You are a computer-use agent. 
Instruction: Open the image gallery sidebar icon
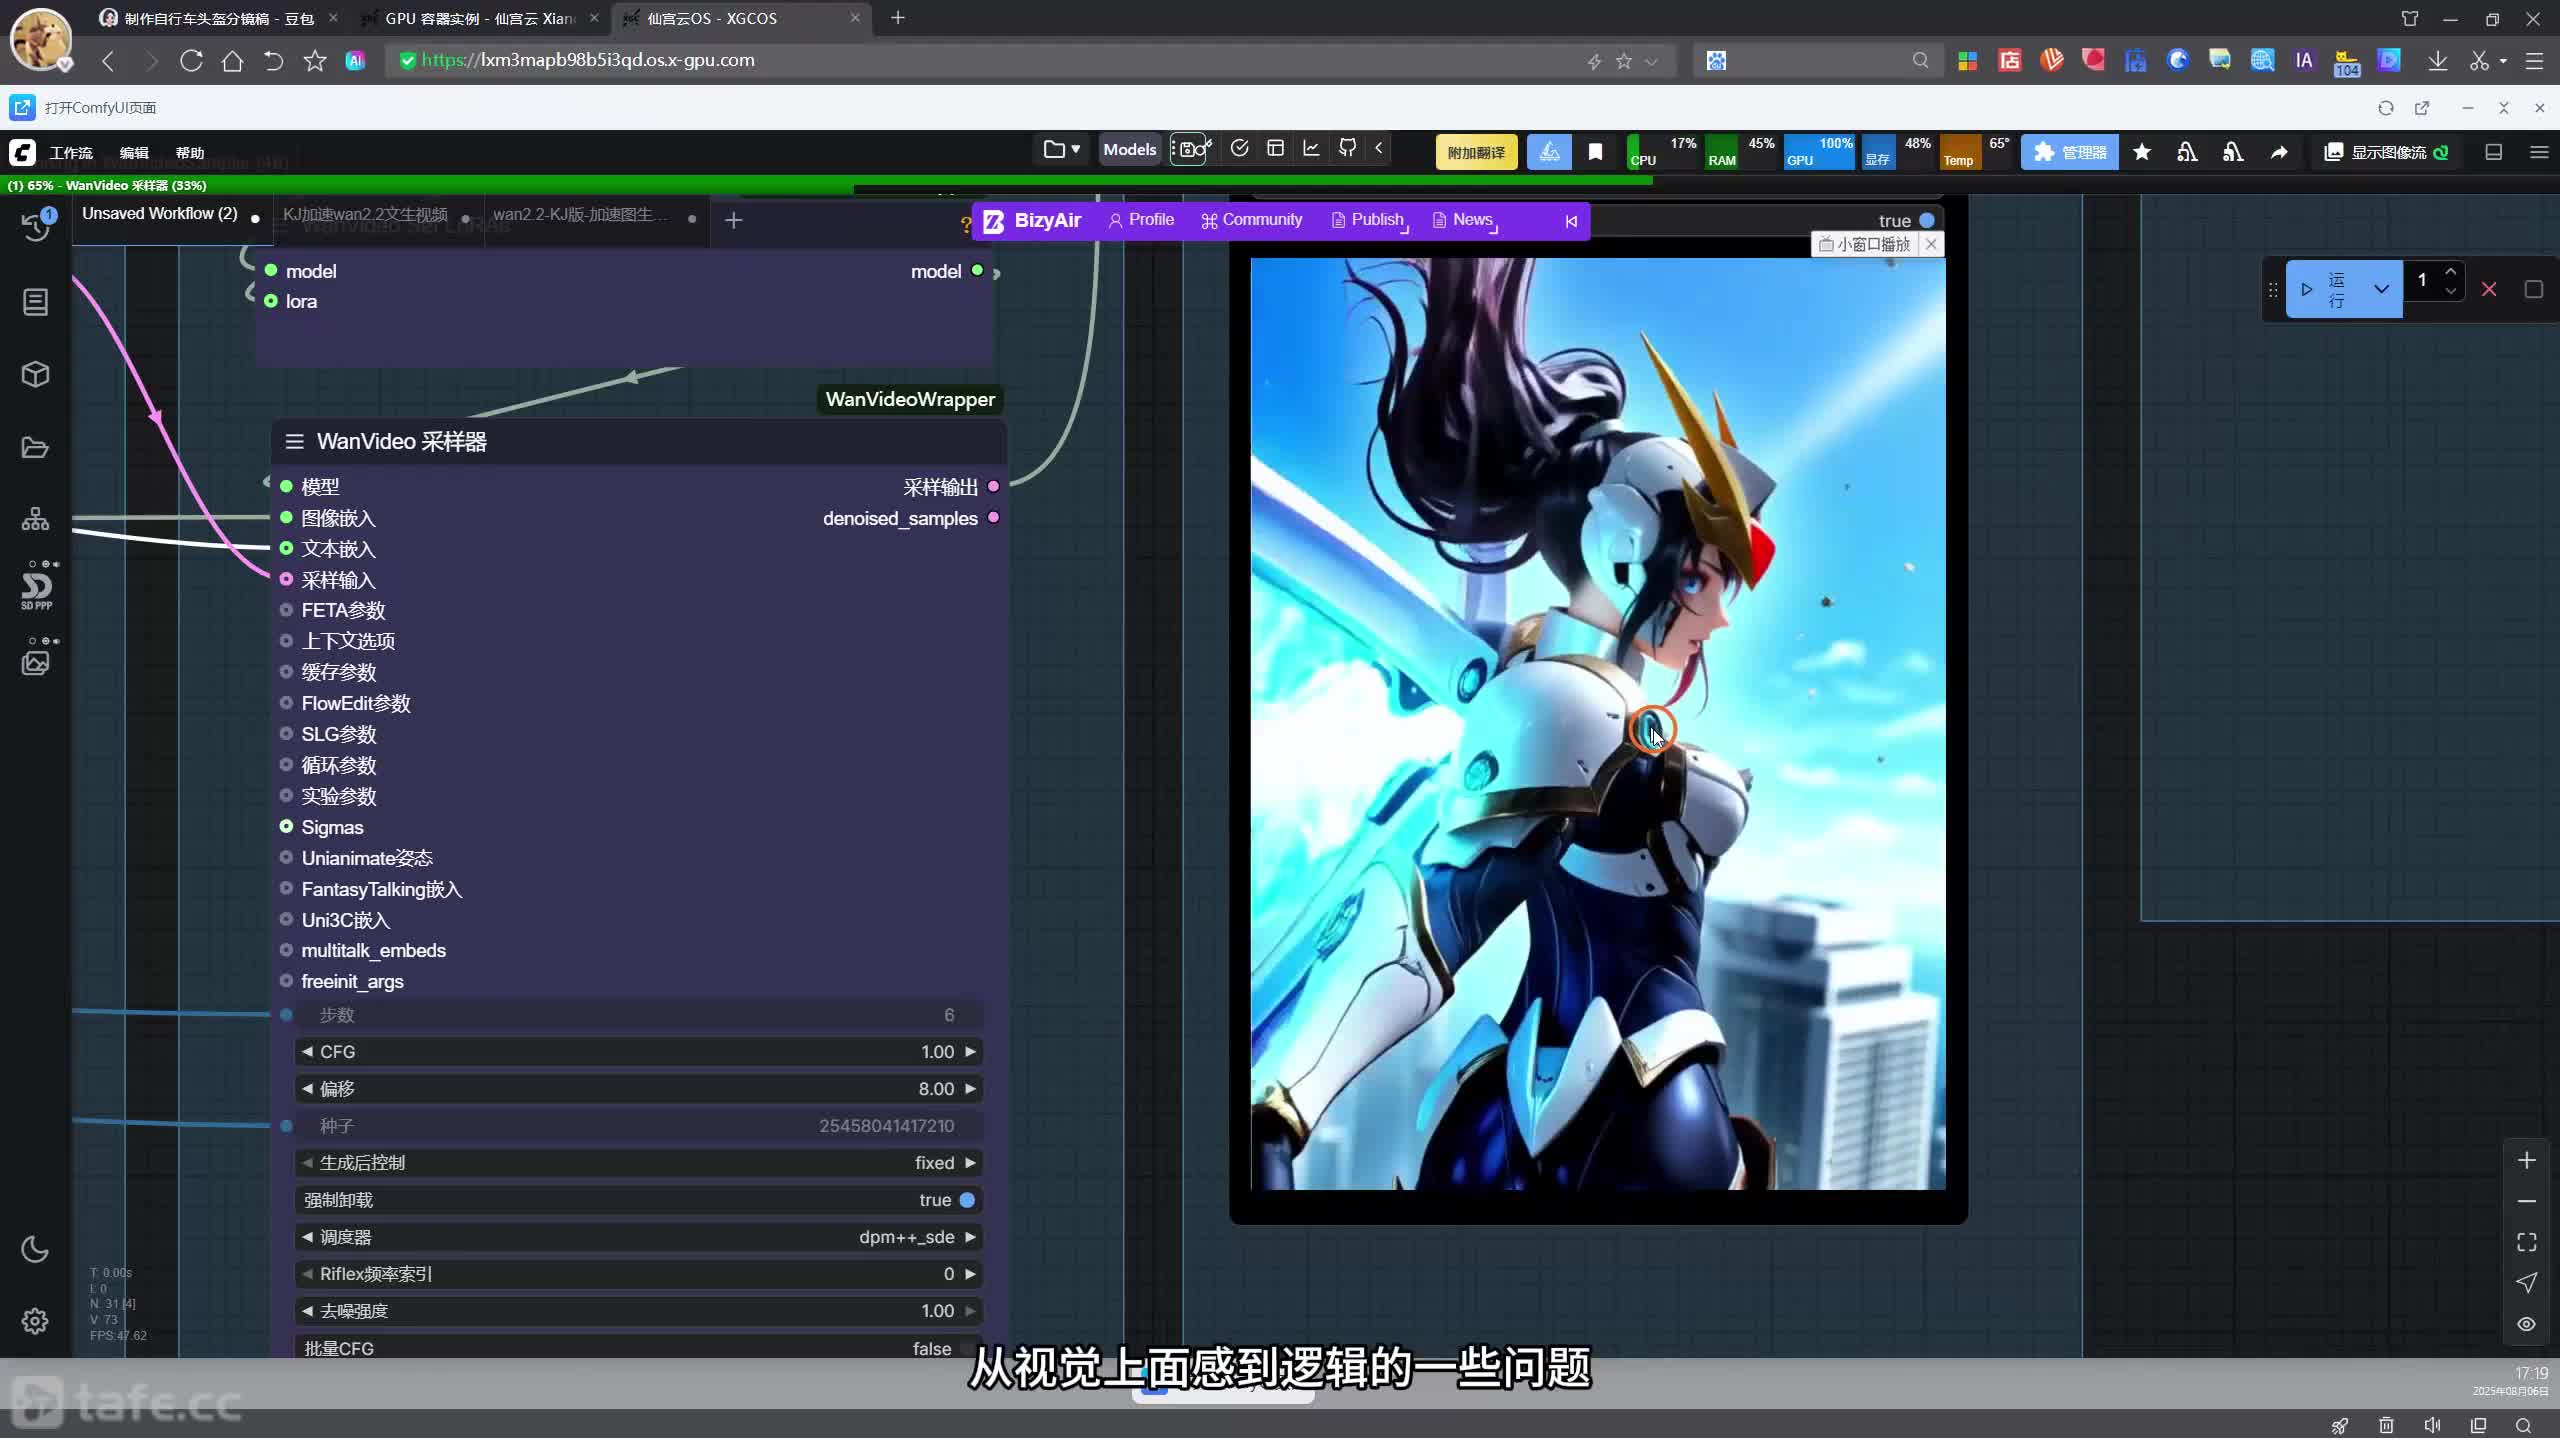click(36, 662)
